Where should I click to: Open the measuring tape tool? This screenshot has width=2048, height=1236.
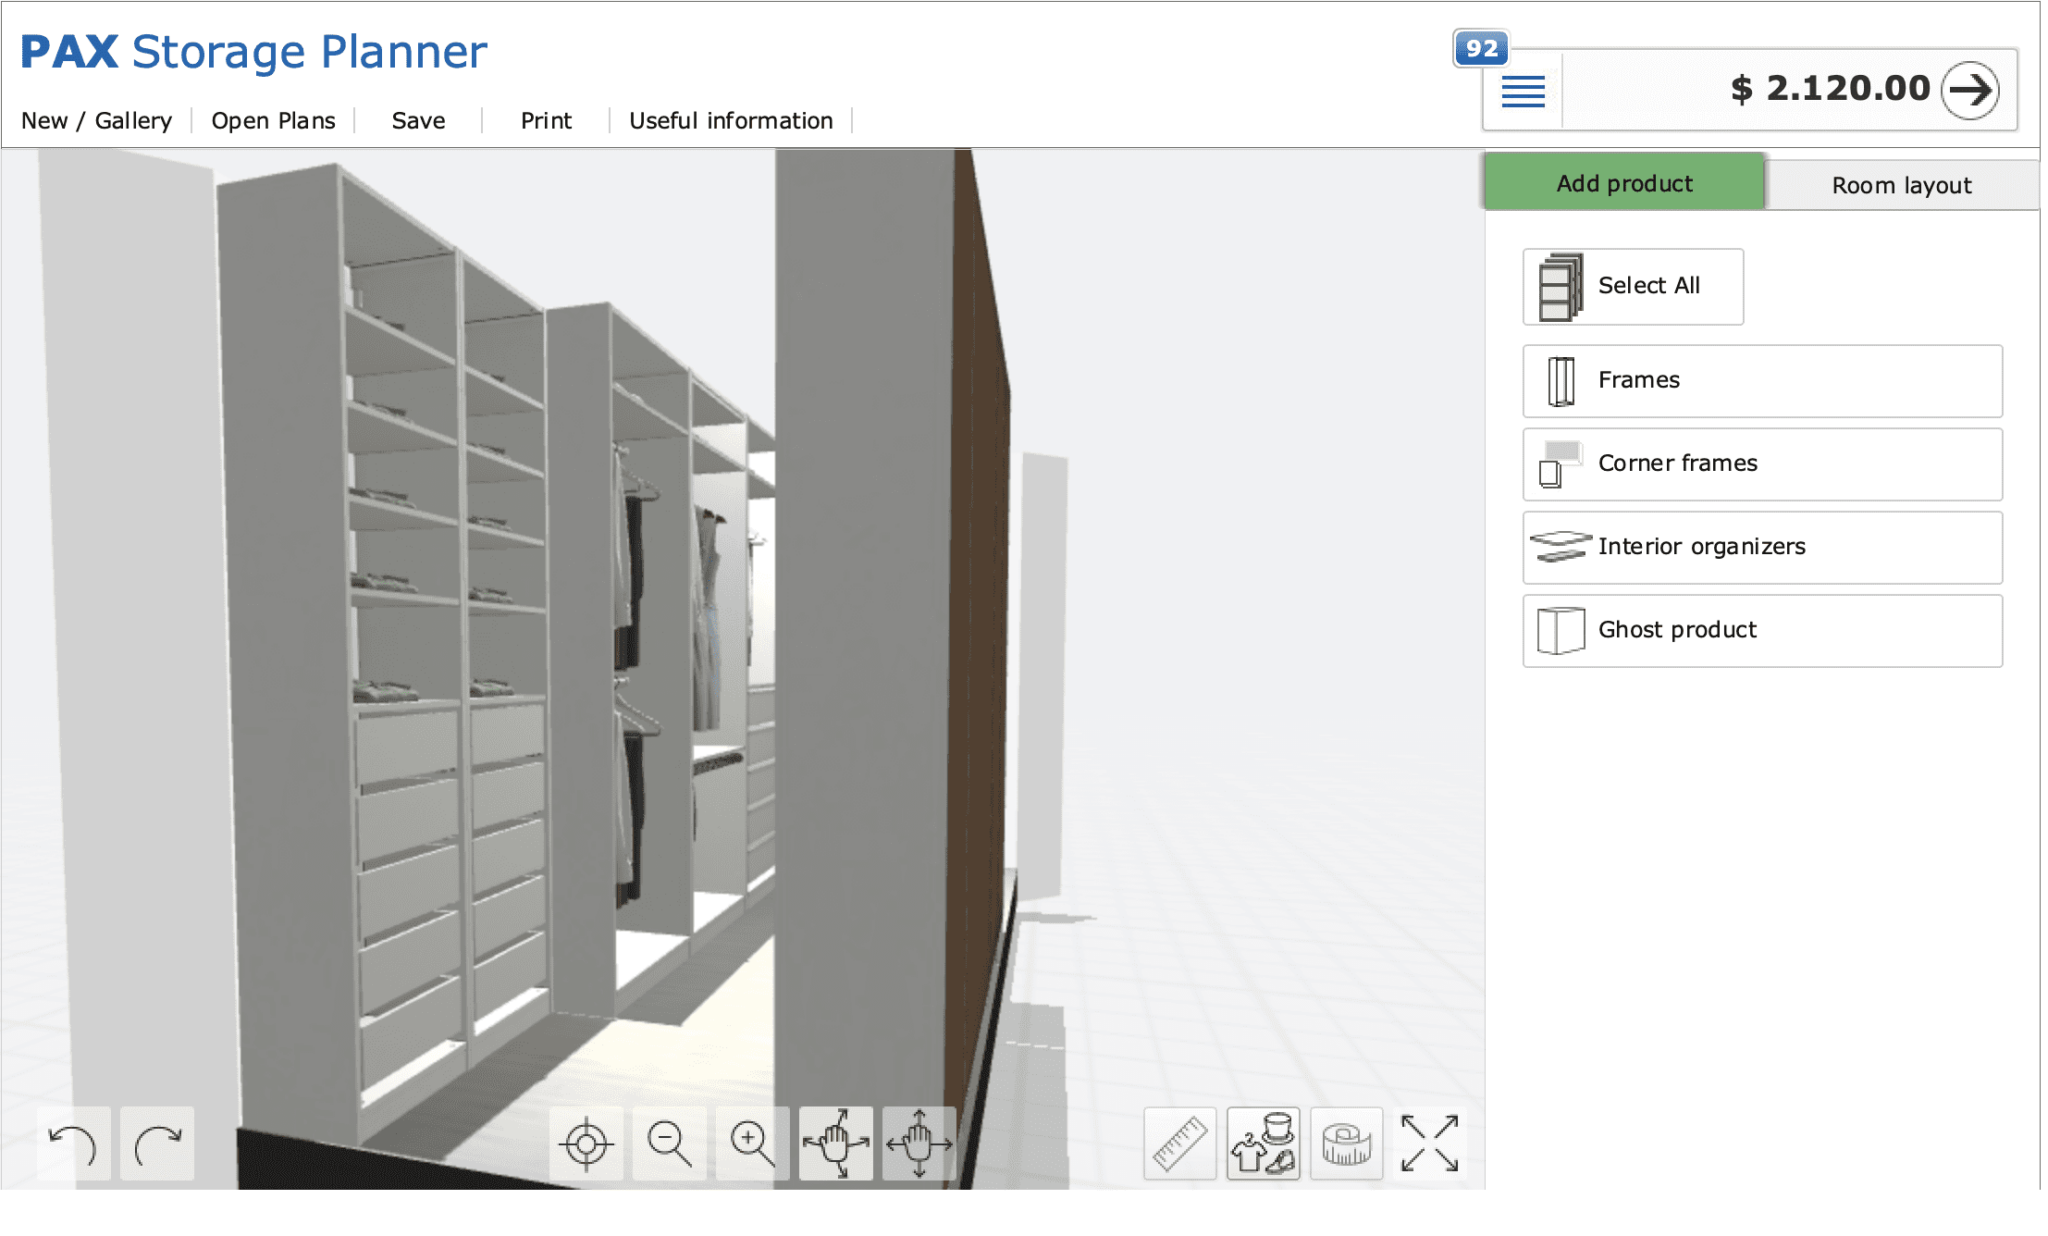1347,1143
